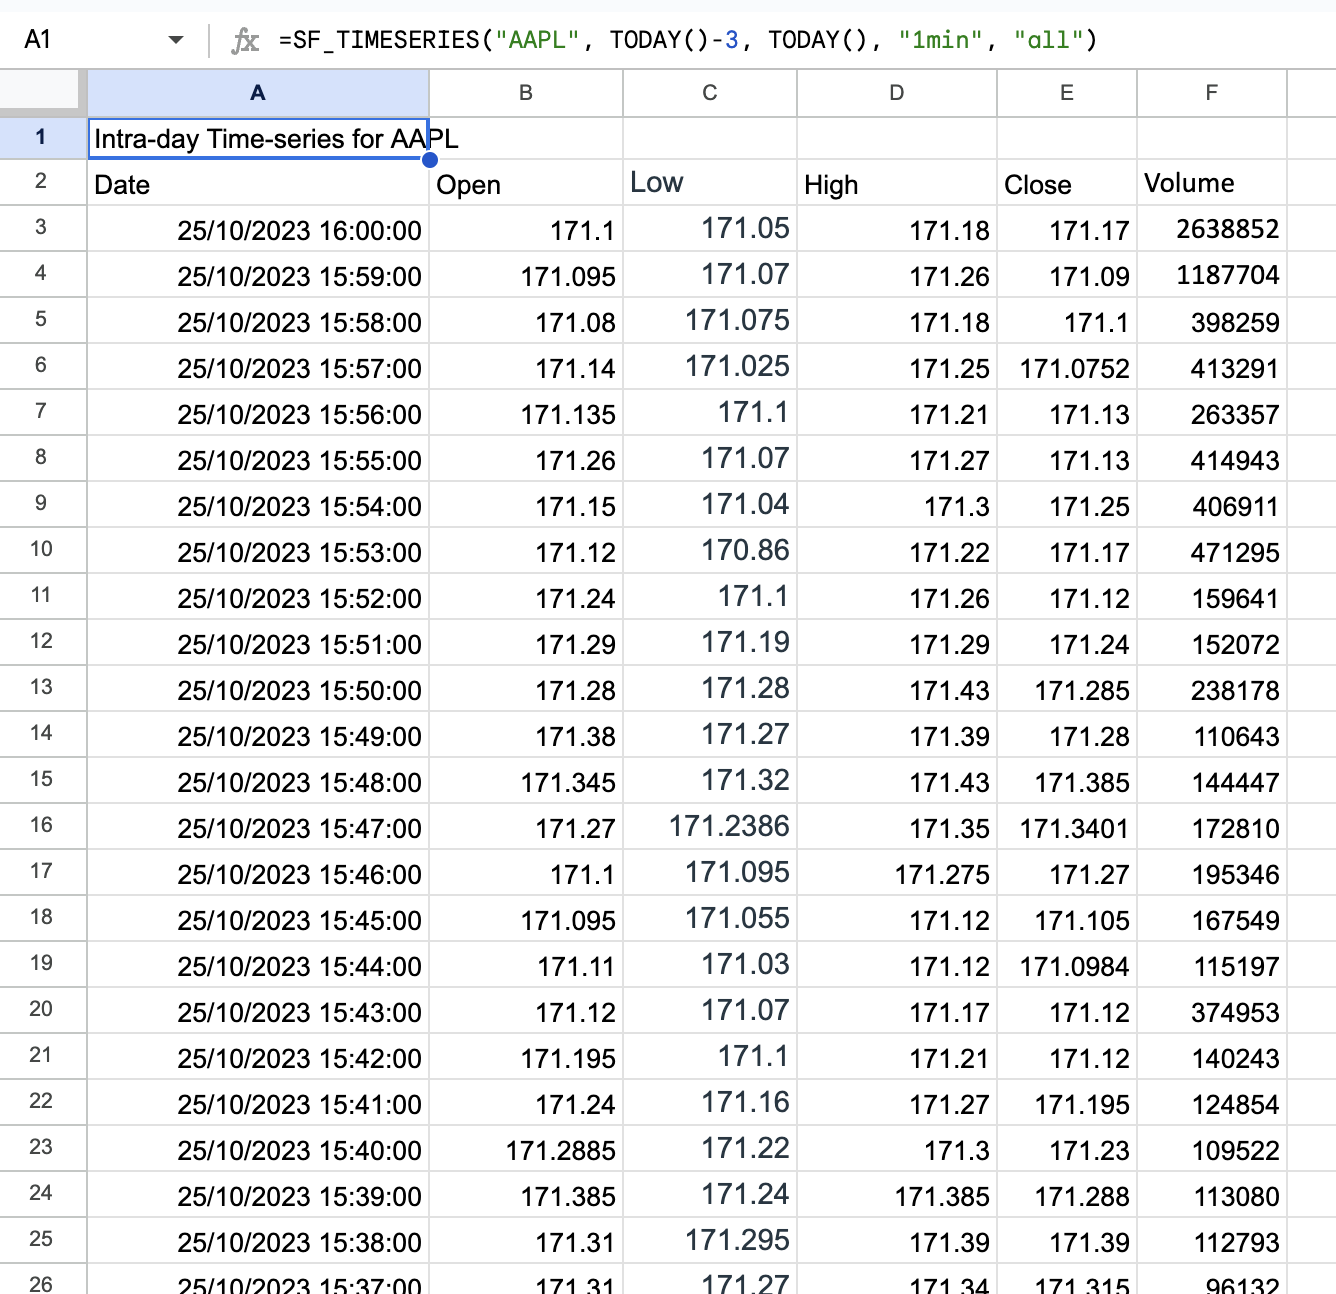Viewport: 1336px width, 1294px height.
Task: Click the 'Open' header cell
Action: point(526,184)
